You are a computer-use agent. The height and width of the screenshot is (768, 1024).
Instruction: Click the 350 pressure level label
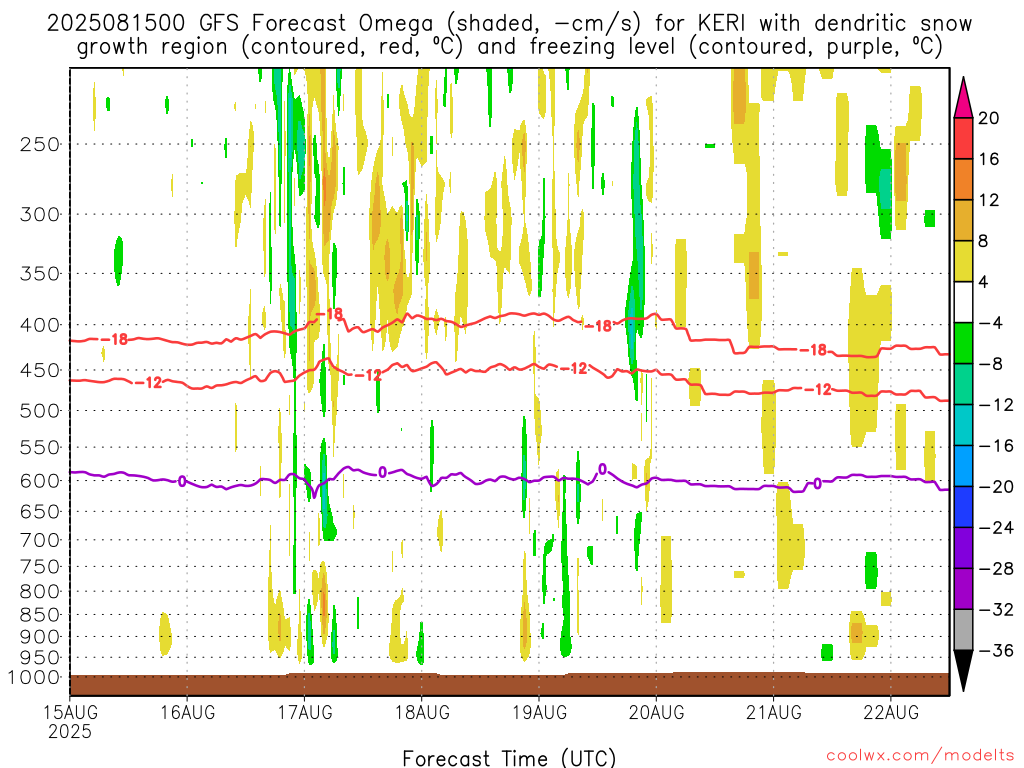coord(40,274)
